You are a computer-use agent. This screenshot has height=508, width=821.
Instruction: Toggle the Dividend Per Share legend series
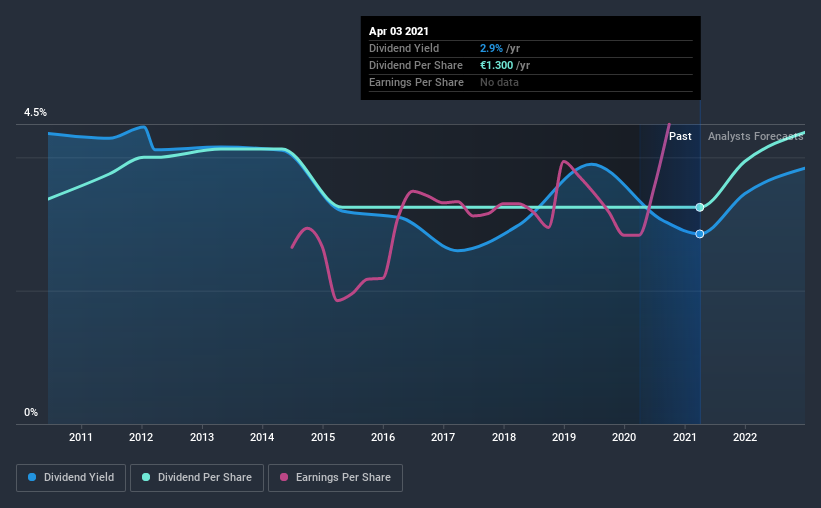tap(197, 478)
